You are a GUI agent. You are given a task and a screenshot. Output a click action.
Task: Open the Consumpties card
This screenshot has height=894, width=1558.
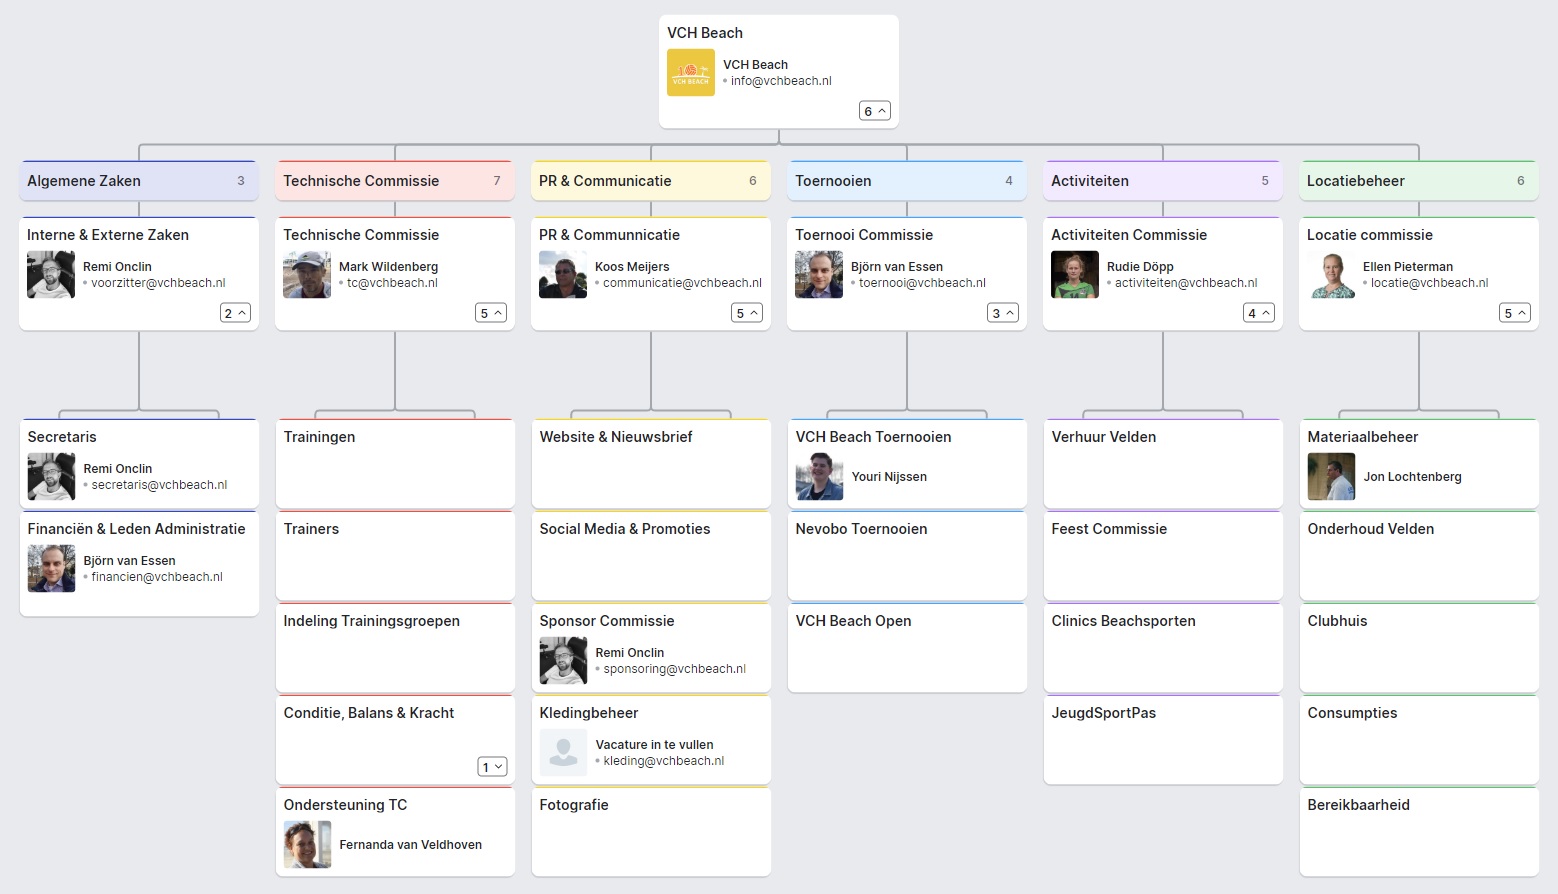pos(1419,740)
